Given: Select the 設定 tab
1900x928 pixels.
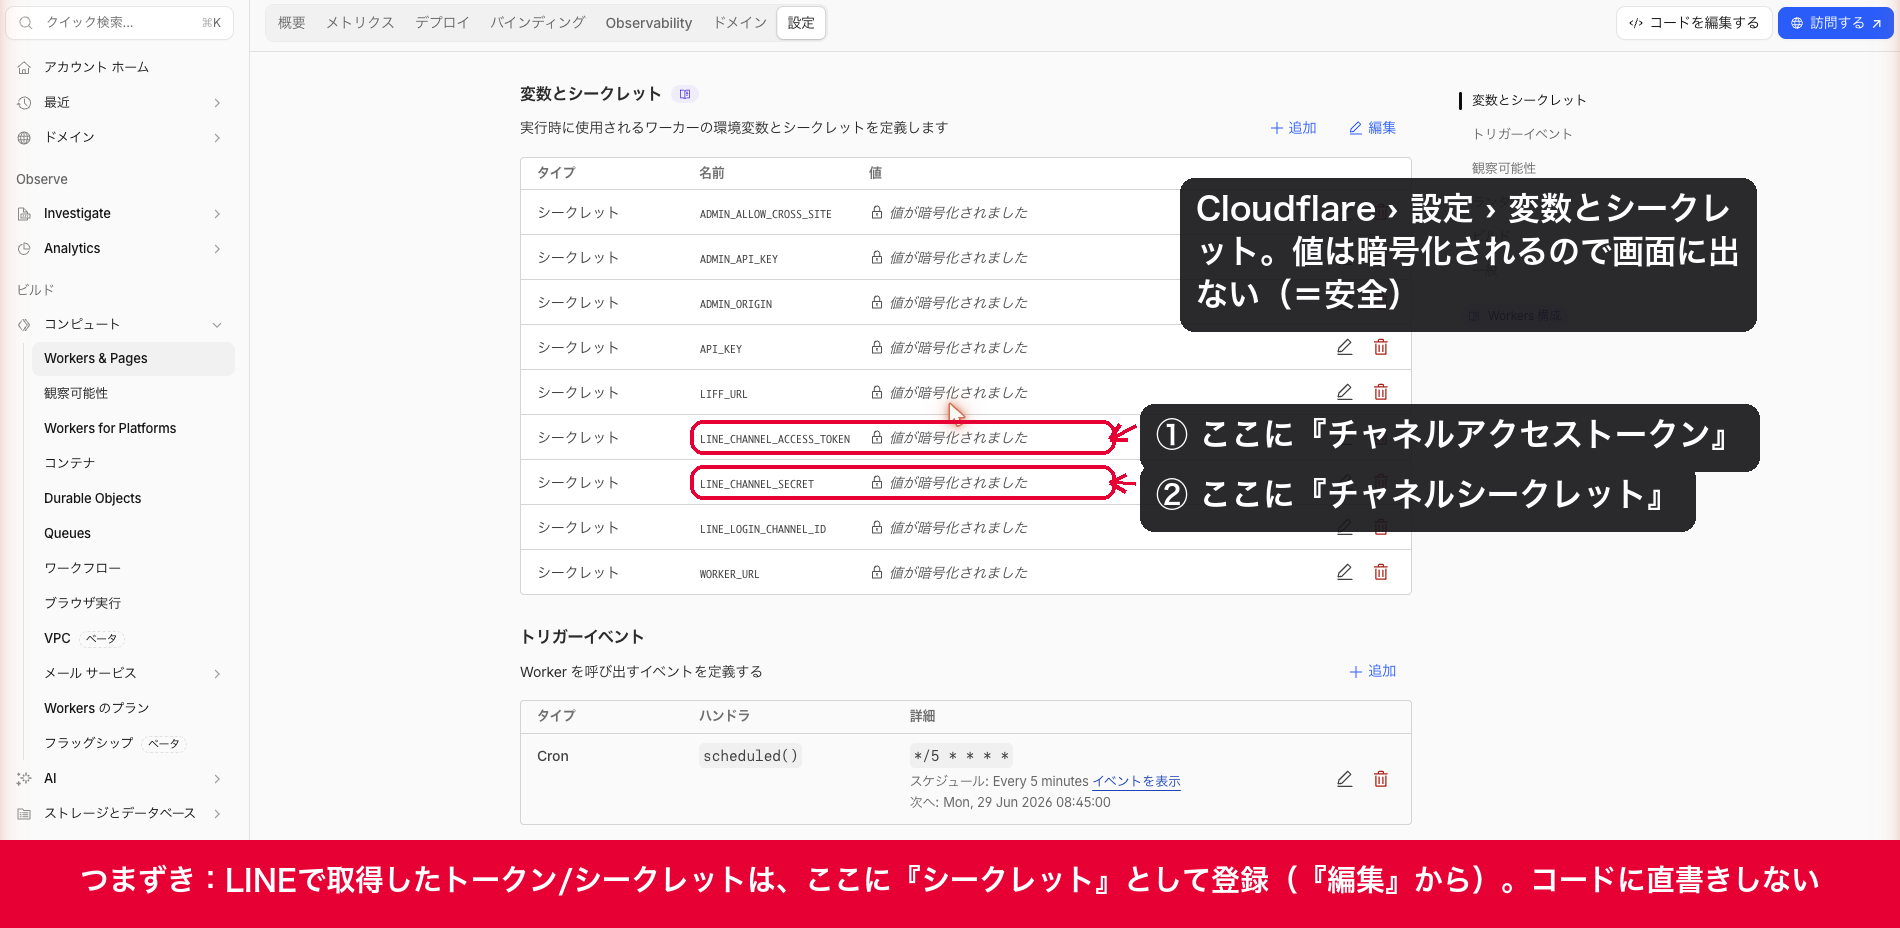Looking at the screenshot, I should coord(801,23).
